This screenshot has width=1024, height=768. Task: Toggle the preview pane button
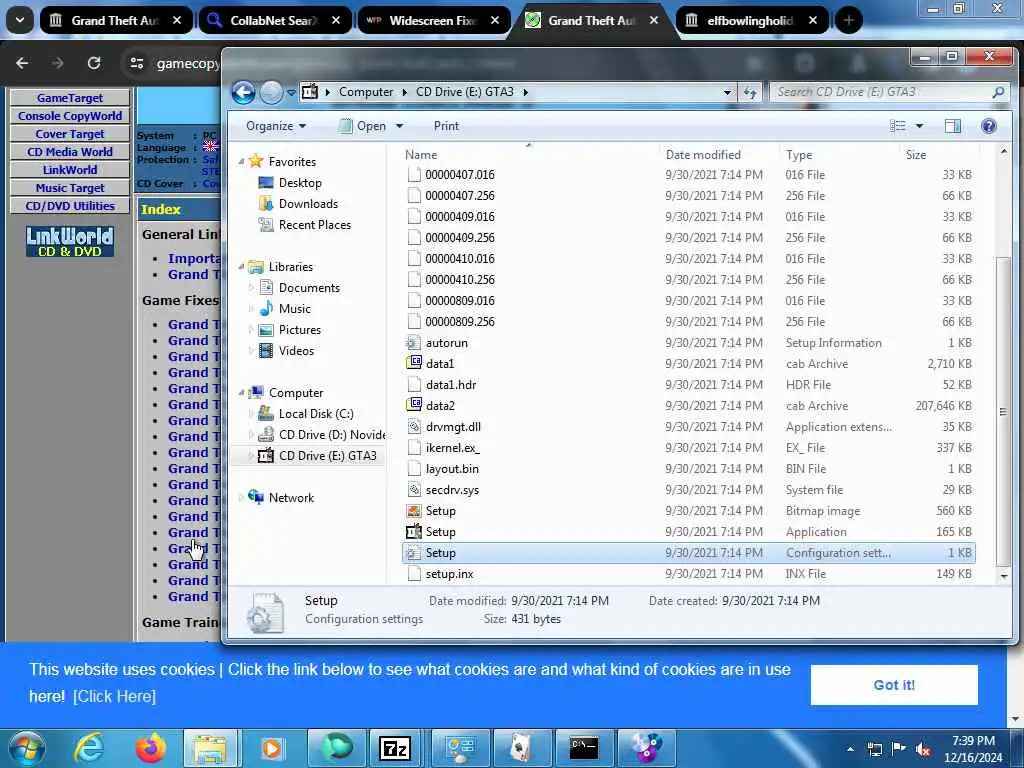pos(953,125)
